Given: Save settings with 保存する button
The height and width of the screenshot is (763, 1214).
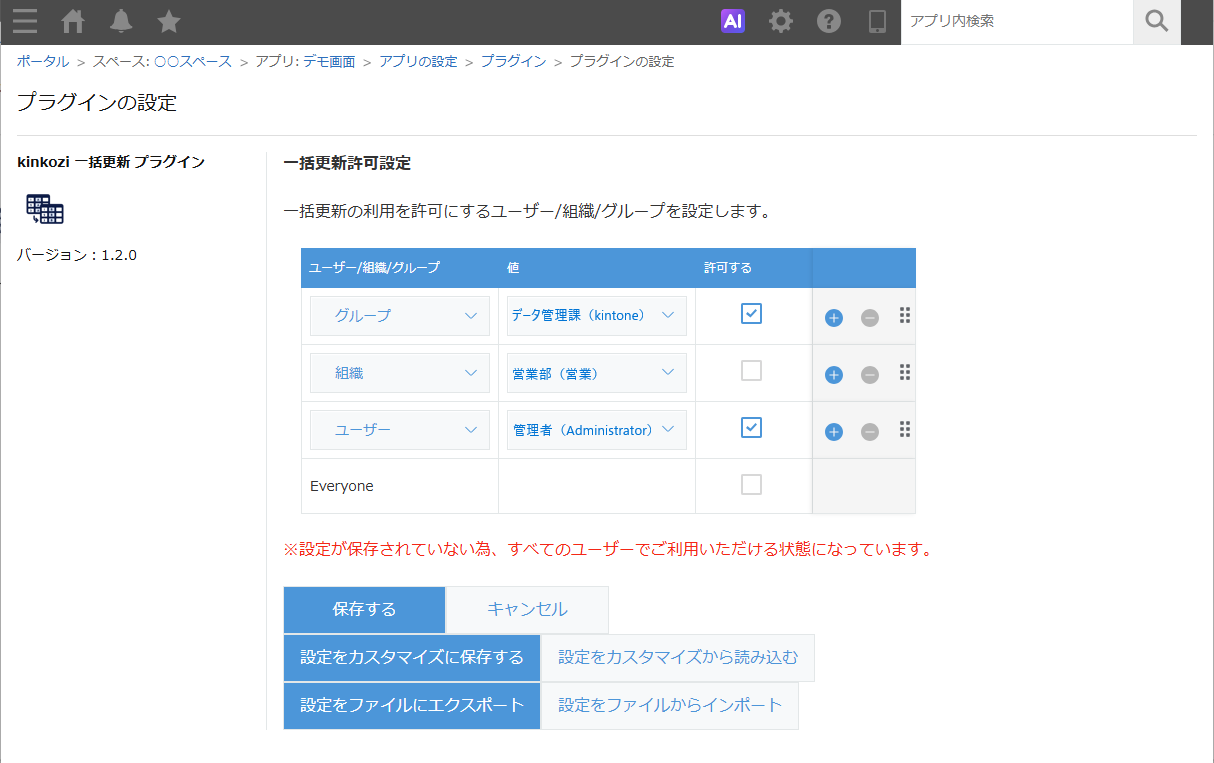Looking at the screenshot, I should point(364,609).
